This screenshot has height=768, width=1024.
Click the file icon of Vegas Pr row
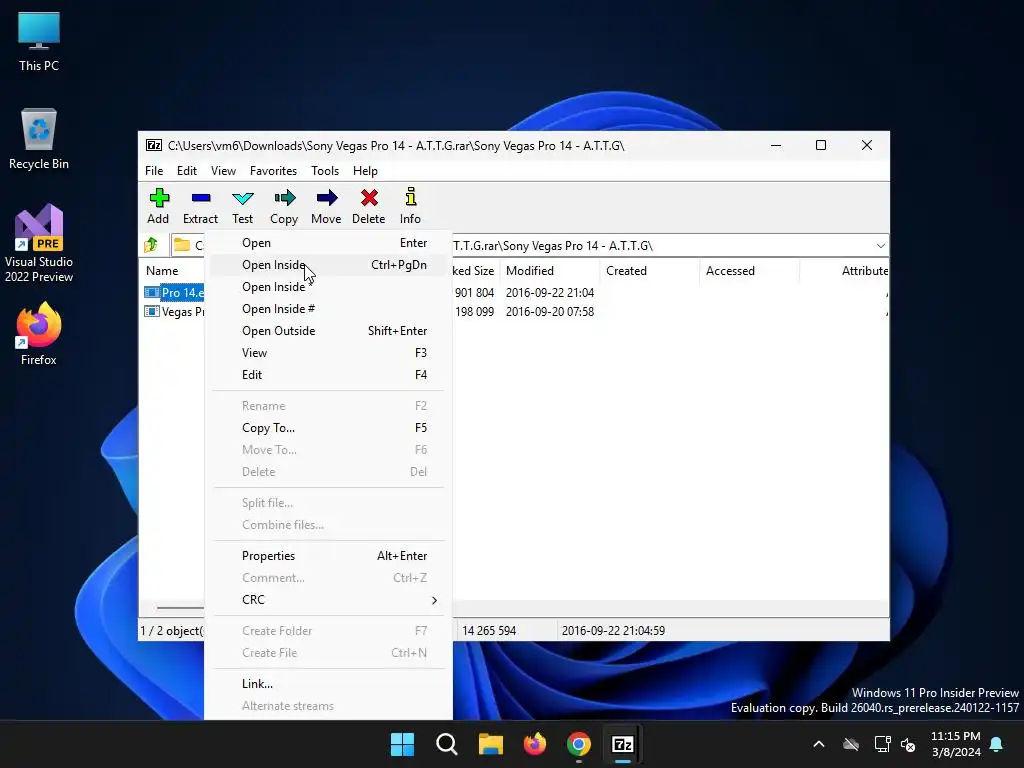tap(152, 312)
